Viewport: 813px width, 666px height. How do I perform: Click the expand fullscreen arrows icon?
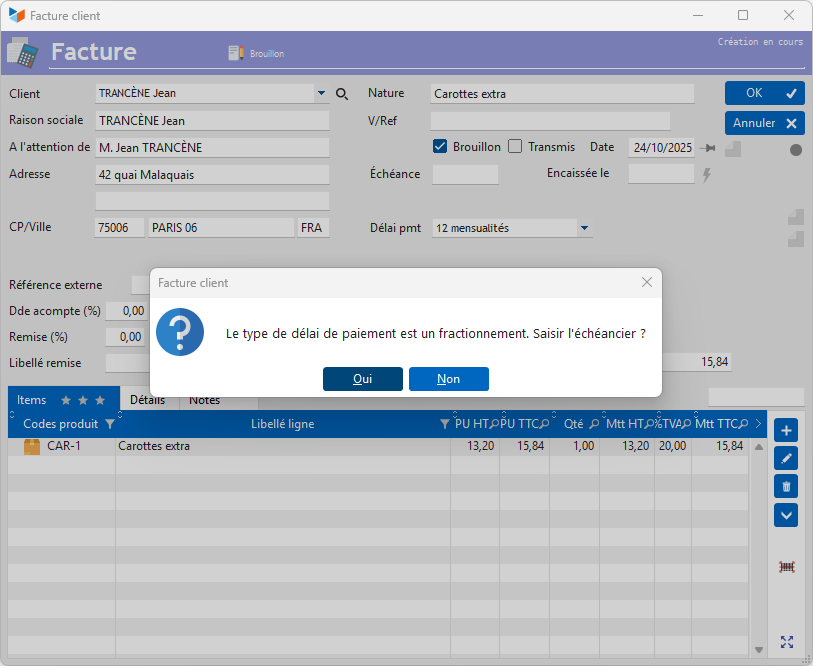coord(786,642)
